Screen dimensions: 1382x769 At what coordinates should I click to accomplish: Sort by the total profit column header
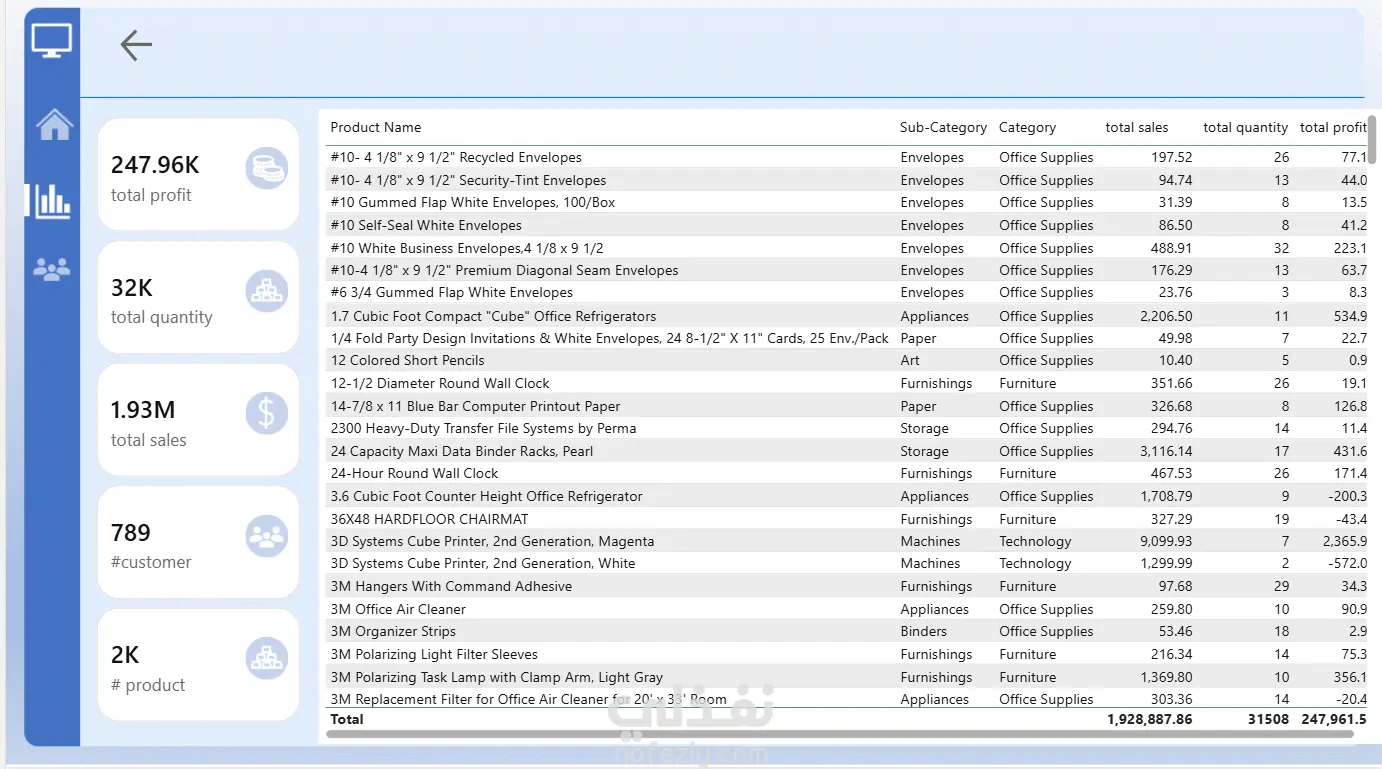click(1333, 127)
